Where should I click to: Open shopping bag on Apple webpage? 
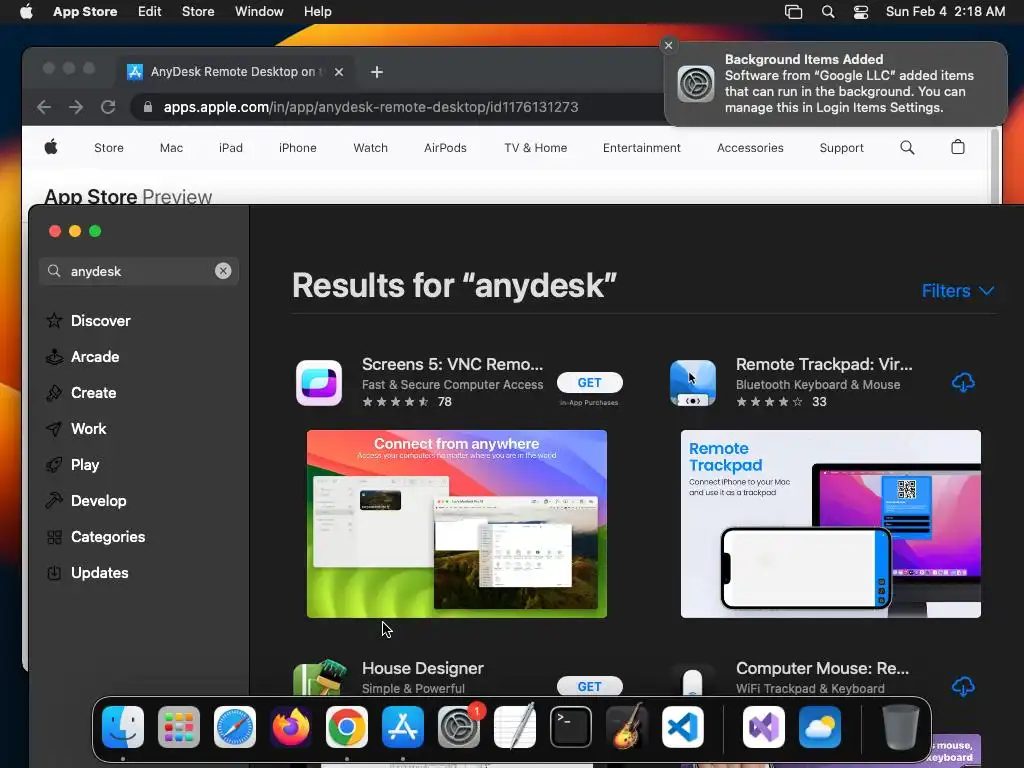point(957,147)
